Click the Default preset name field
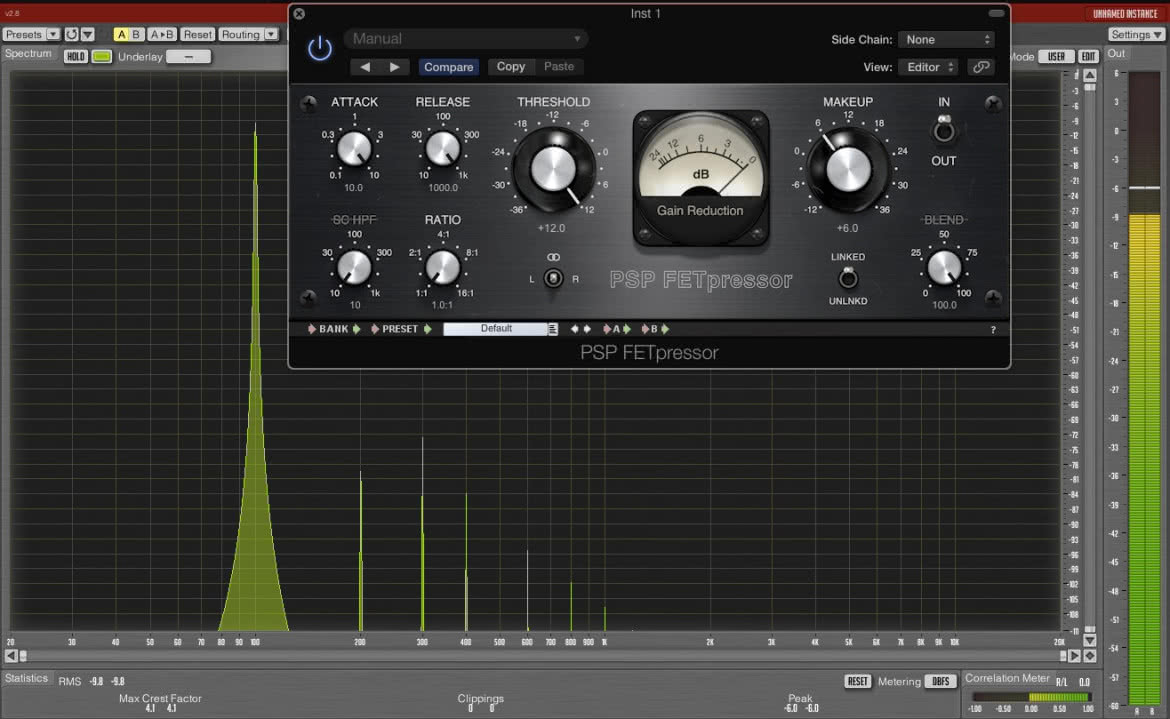This screenshot has width=1170, height=719. (495, 329)
